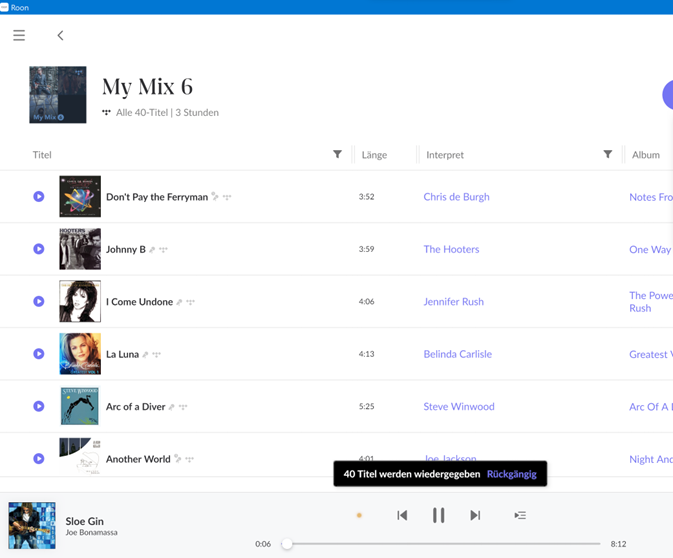Viewport: 673px width, 558px height.
Task: Sort by the Interpret column header
Action: point(445,155)
